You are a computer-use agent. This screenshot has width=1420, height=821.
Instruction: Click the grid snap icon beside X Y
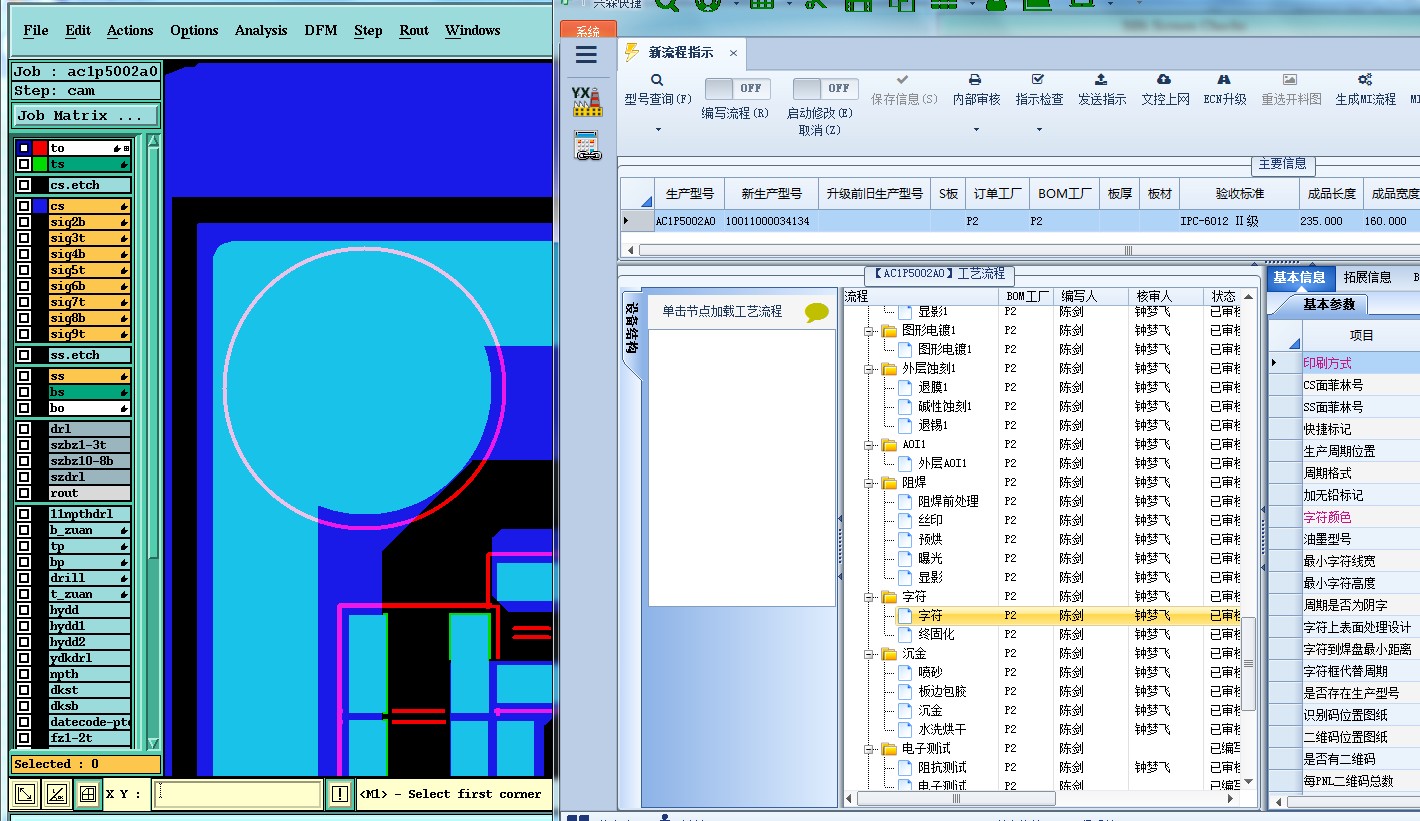coord(88,794)
